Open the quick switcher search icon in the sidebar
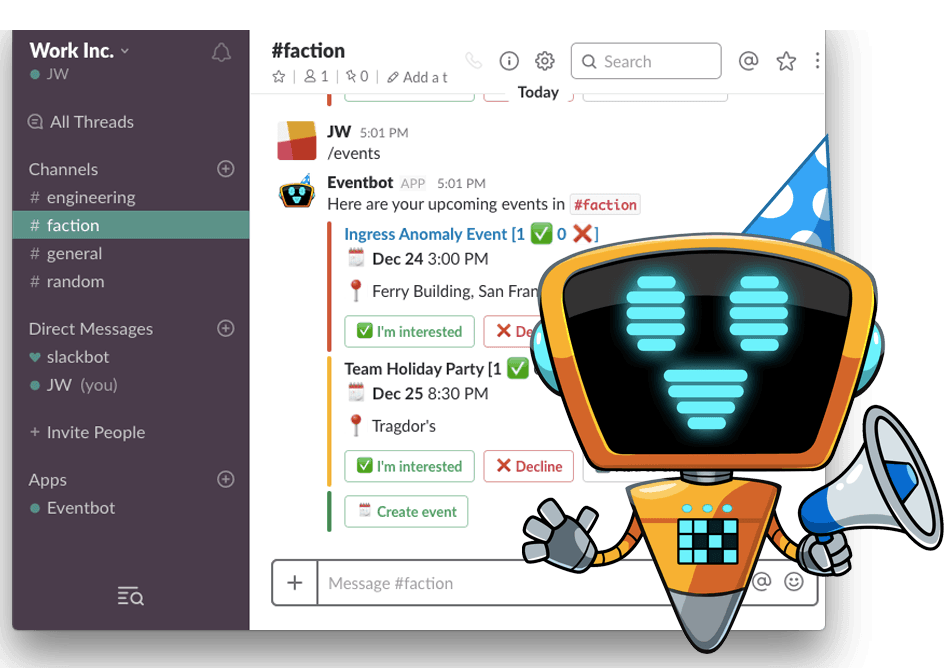 [130, 596]
